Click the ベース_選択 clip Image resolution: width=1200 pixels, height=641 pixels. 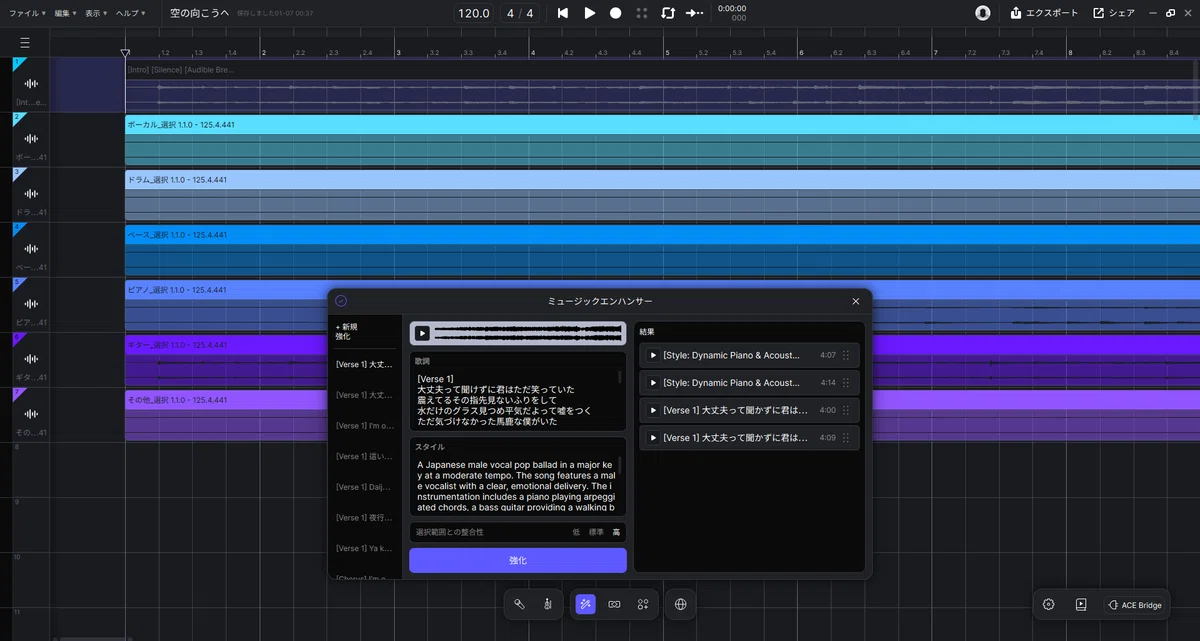coord(662,250)
